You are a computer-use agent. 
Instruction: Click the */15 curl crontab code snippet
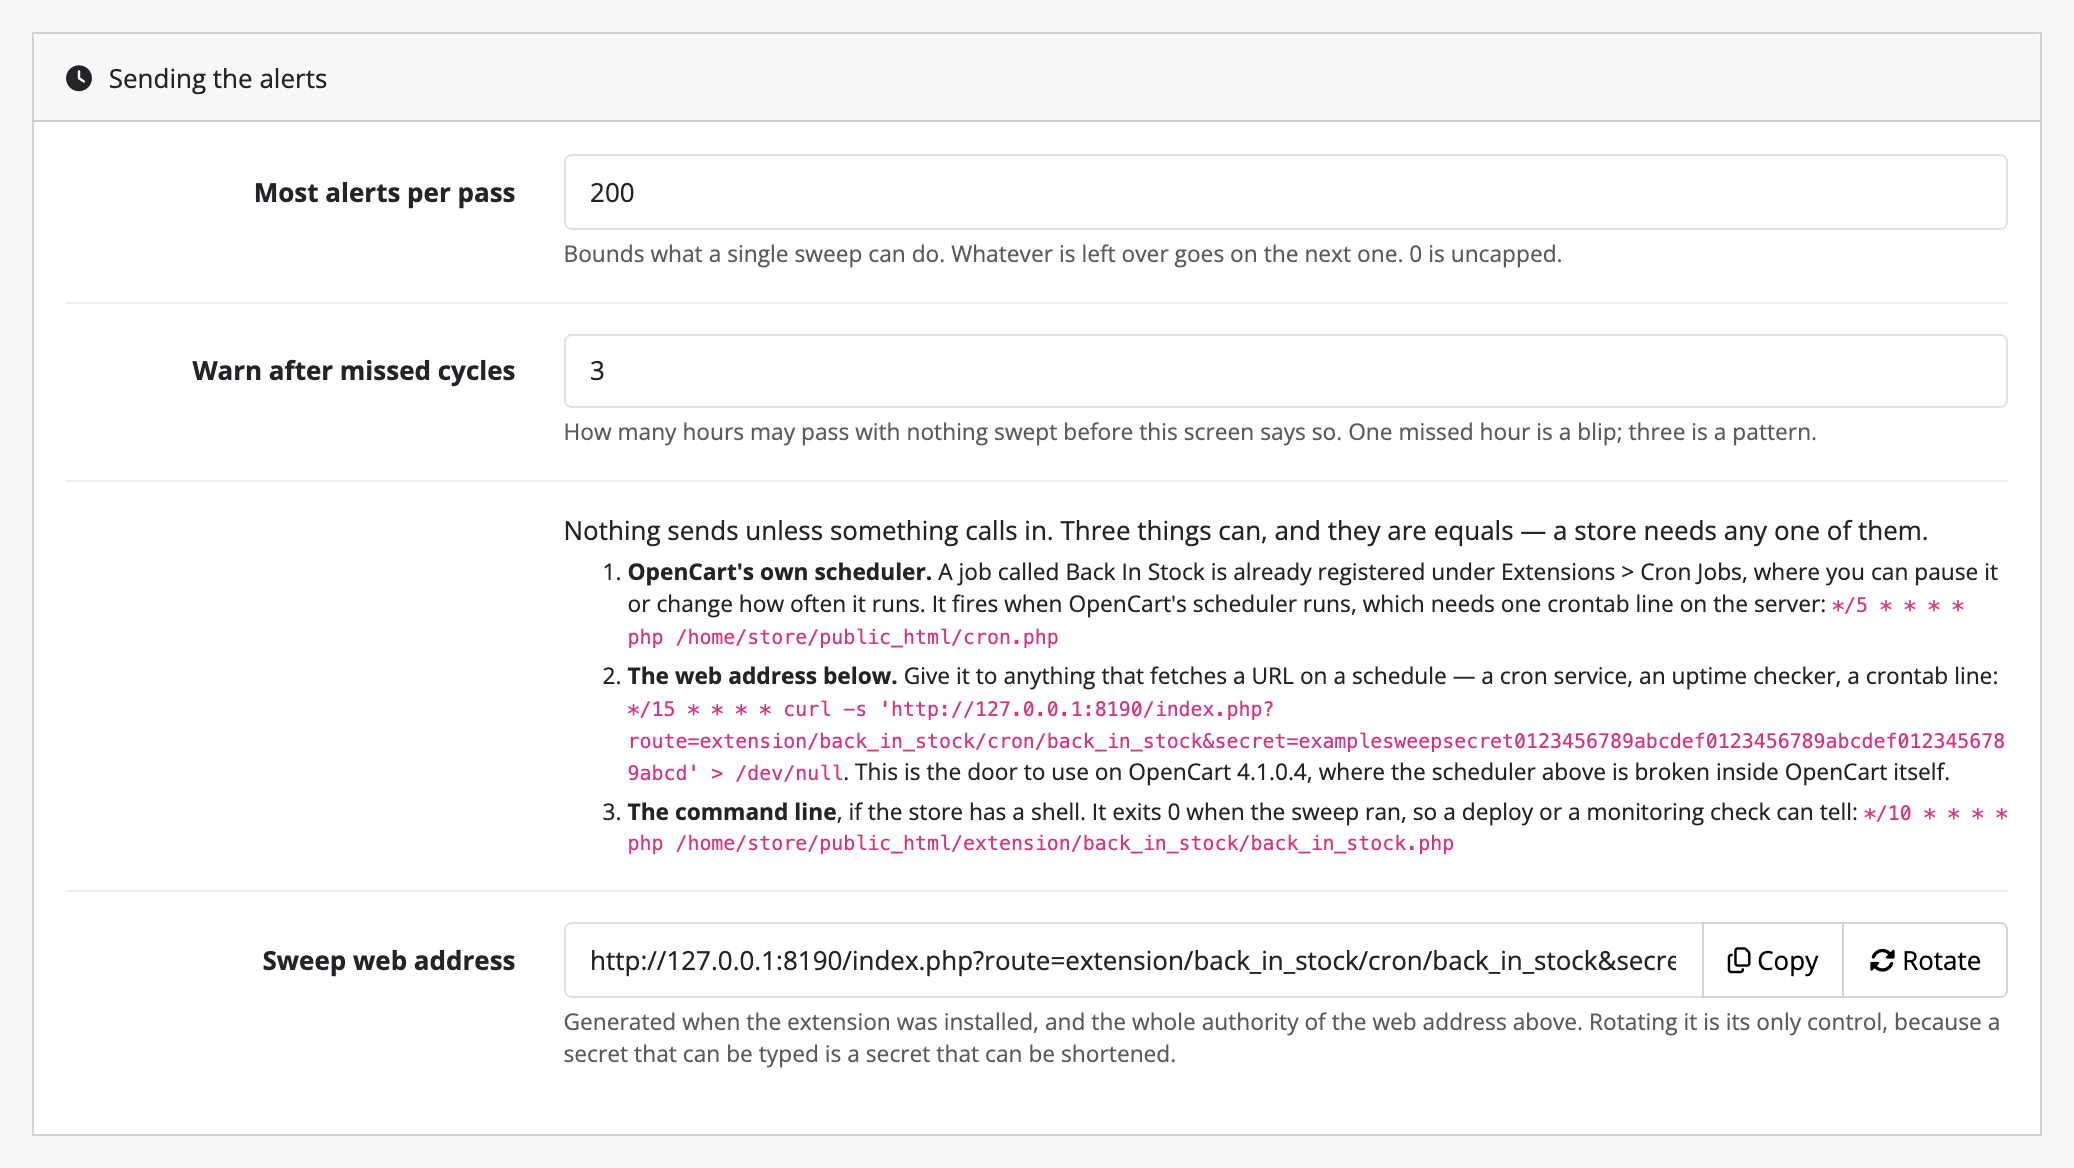(1316, 741)
